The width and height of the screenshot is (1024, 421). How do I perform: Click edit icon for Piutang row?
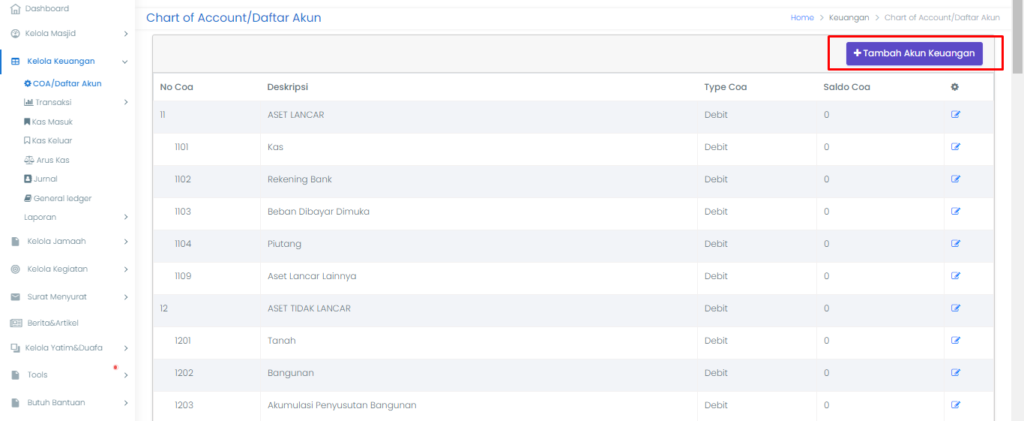955,243
